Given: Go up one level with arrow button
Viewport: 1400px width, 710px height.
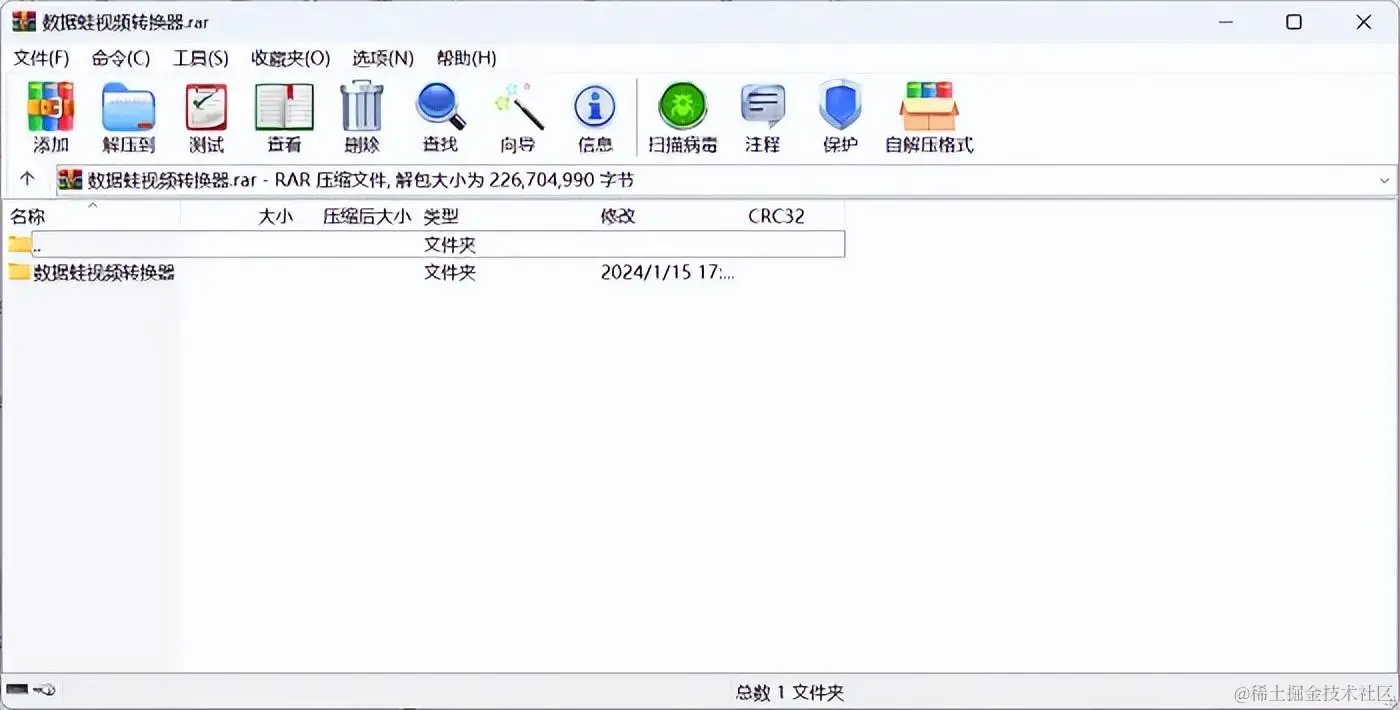Looking at the screenshot, I should (x=27, y=179).
